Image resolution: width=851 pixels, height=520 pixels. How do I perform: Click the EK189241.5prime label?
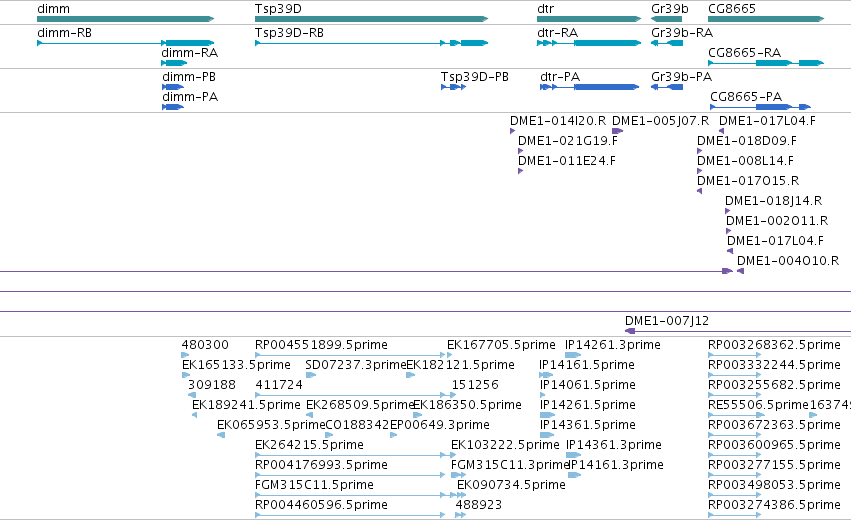[246, 405]
